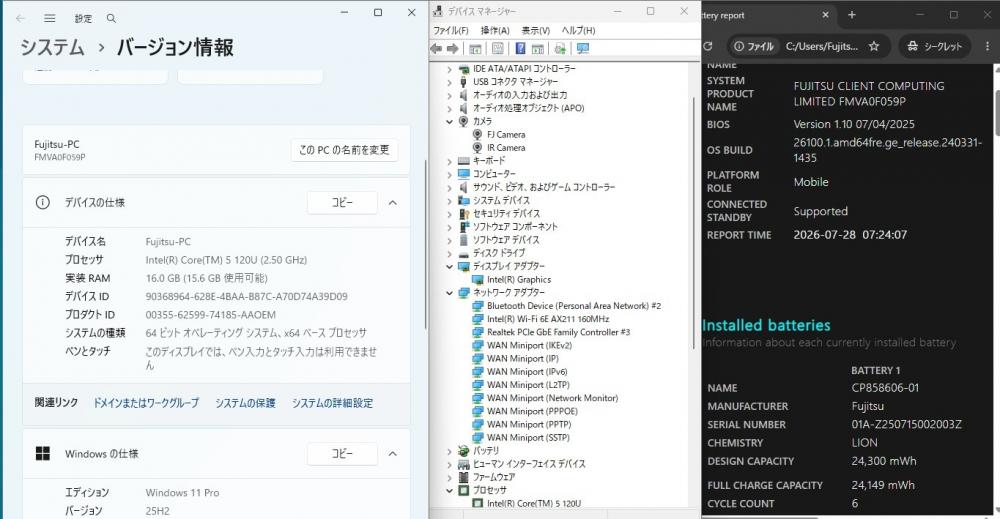The image size is (1000, 519).
Task: Open the ファイル(F) menu
Action: (x=451, y=30)
